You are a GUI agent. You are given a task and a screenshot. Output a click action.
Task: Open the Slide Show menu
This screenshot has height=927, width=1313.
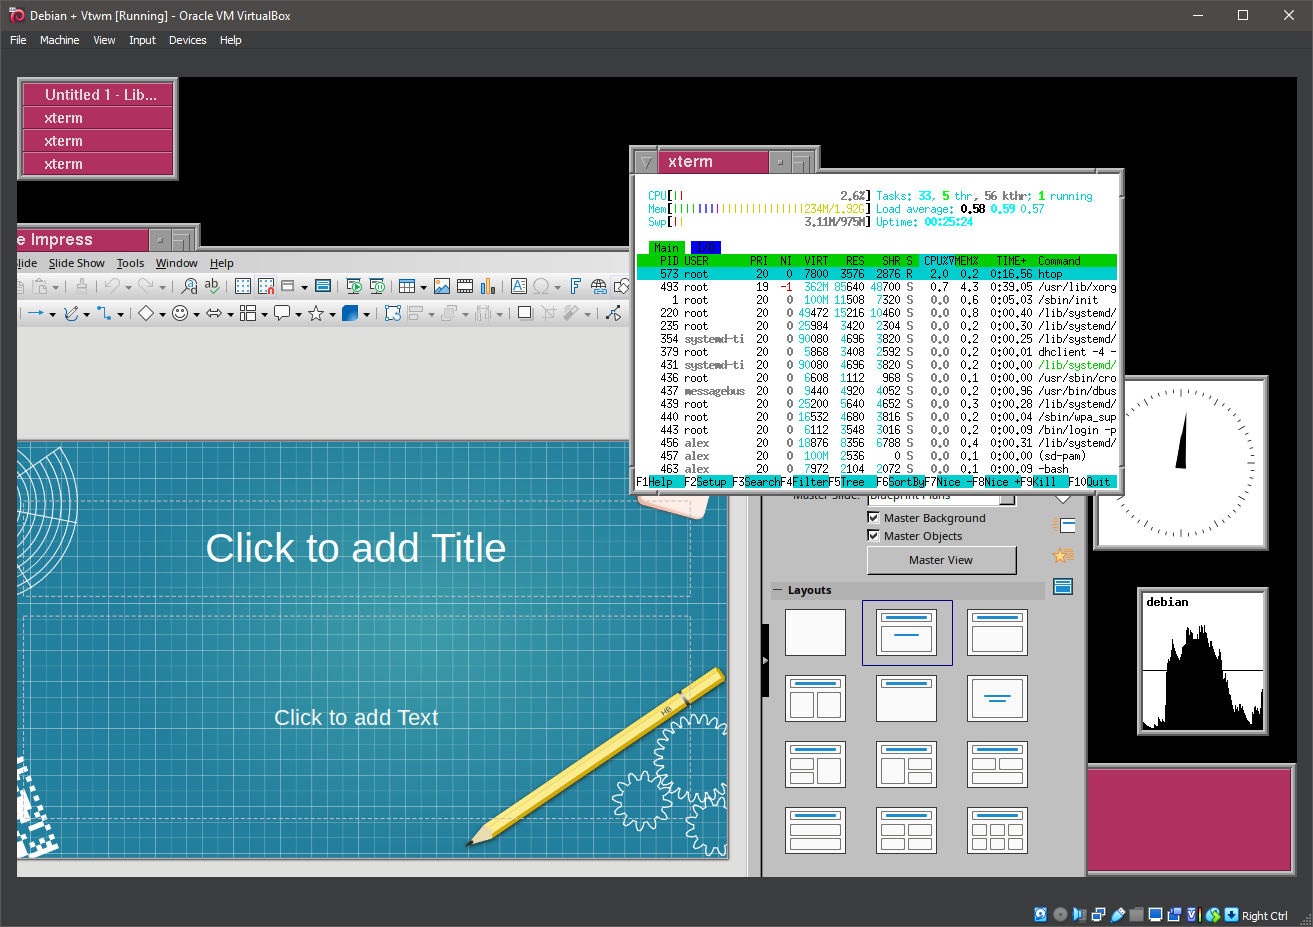[76, 263]
